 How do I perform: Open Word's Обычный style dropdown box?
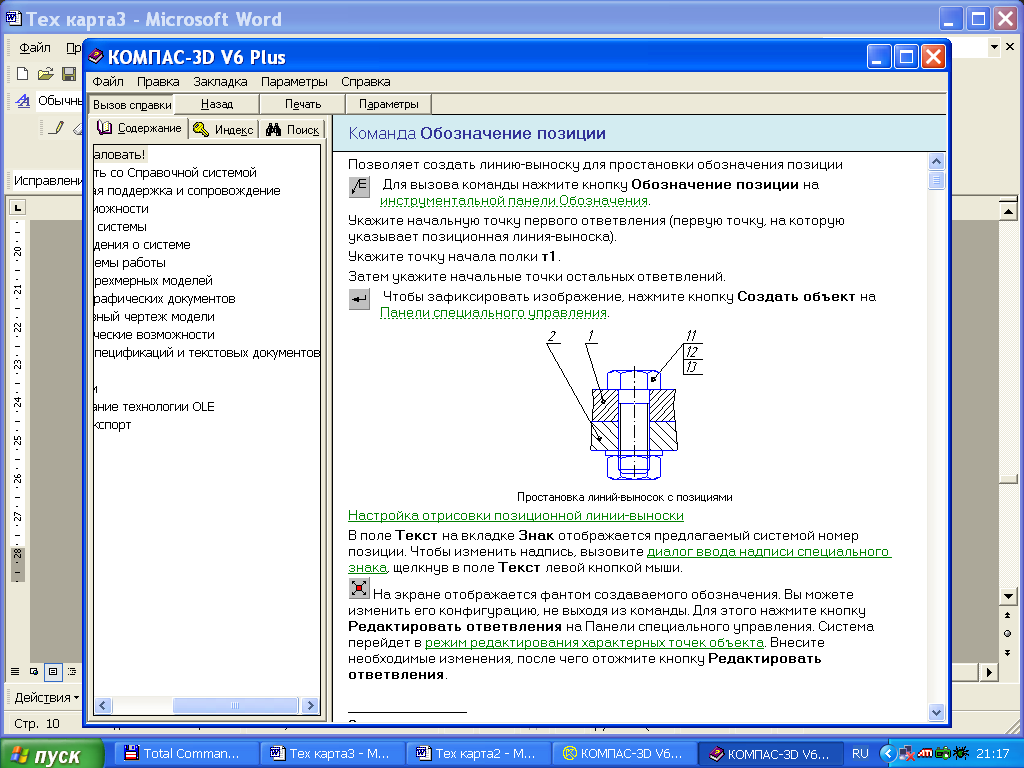tap(59, 101)
